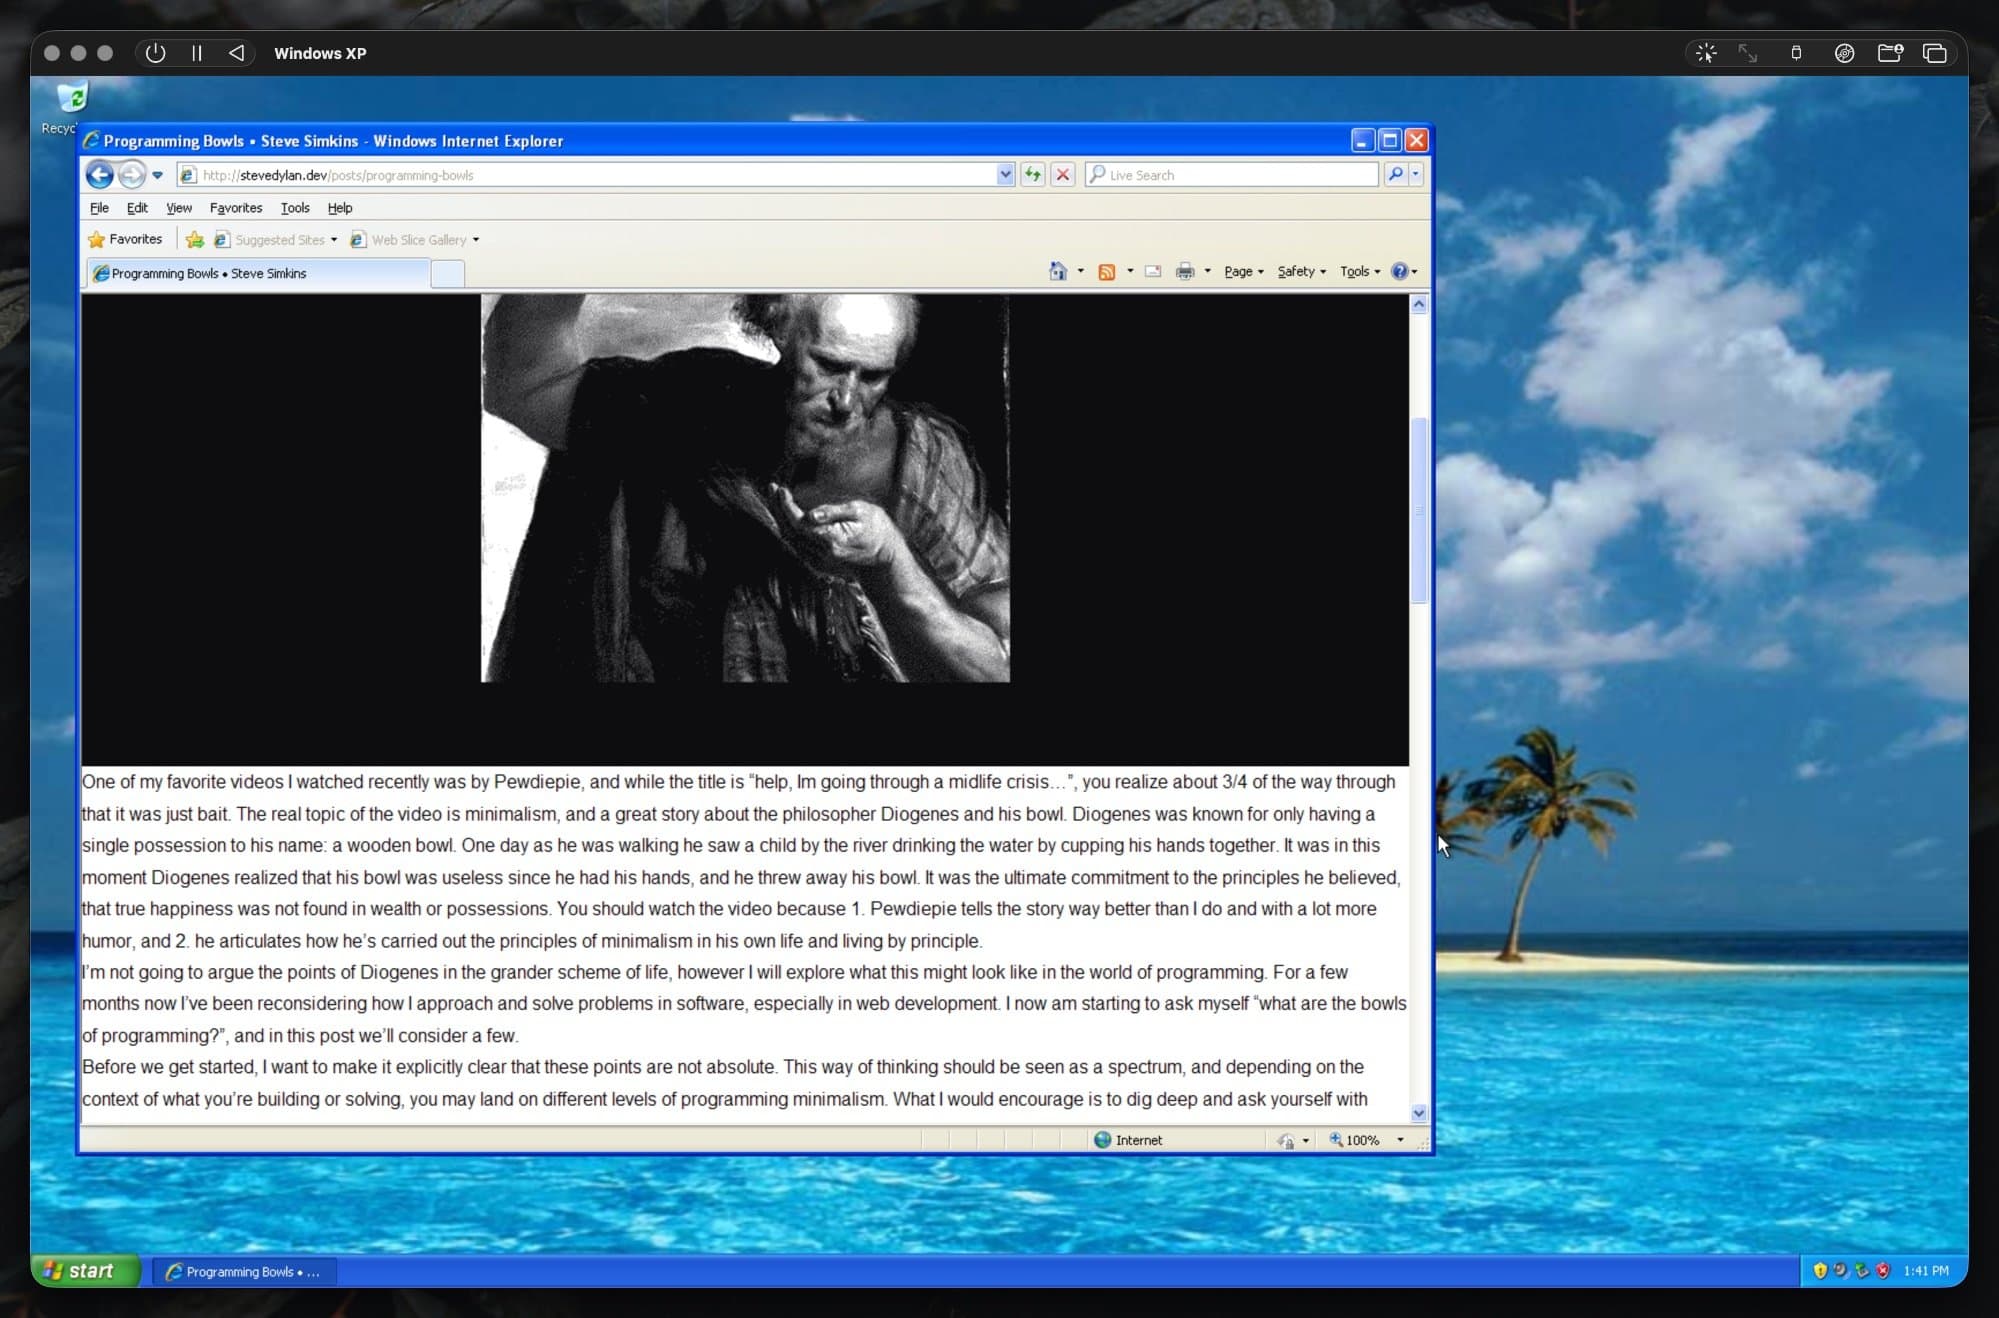The width and height of the screenshot is (1999, 1318).
Task: Click the Home page icon
Action: 1058,271
